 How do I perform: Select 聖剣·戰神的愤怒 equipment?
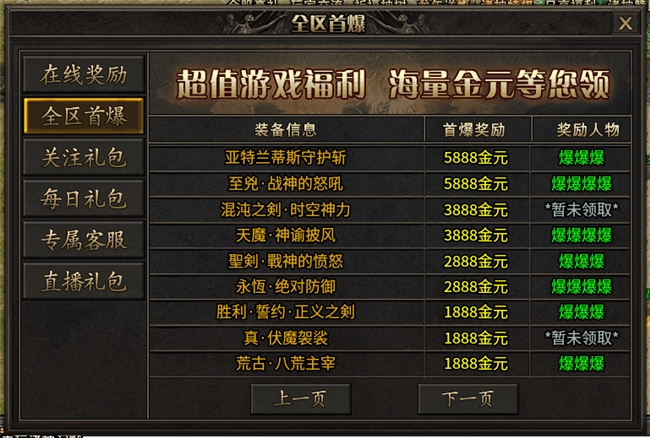[x=286, y=261]
